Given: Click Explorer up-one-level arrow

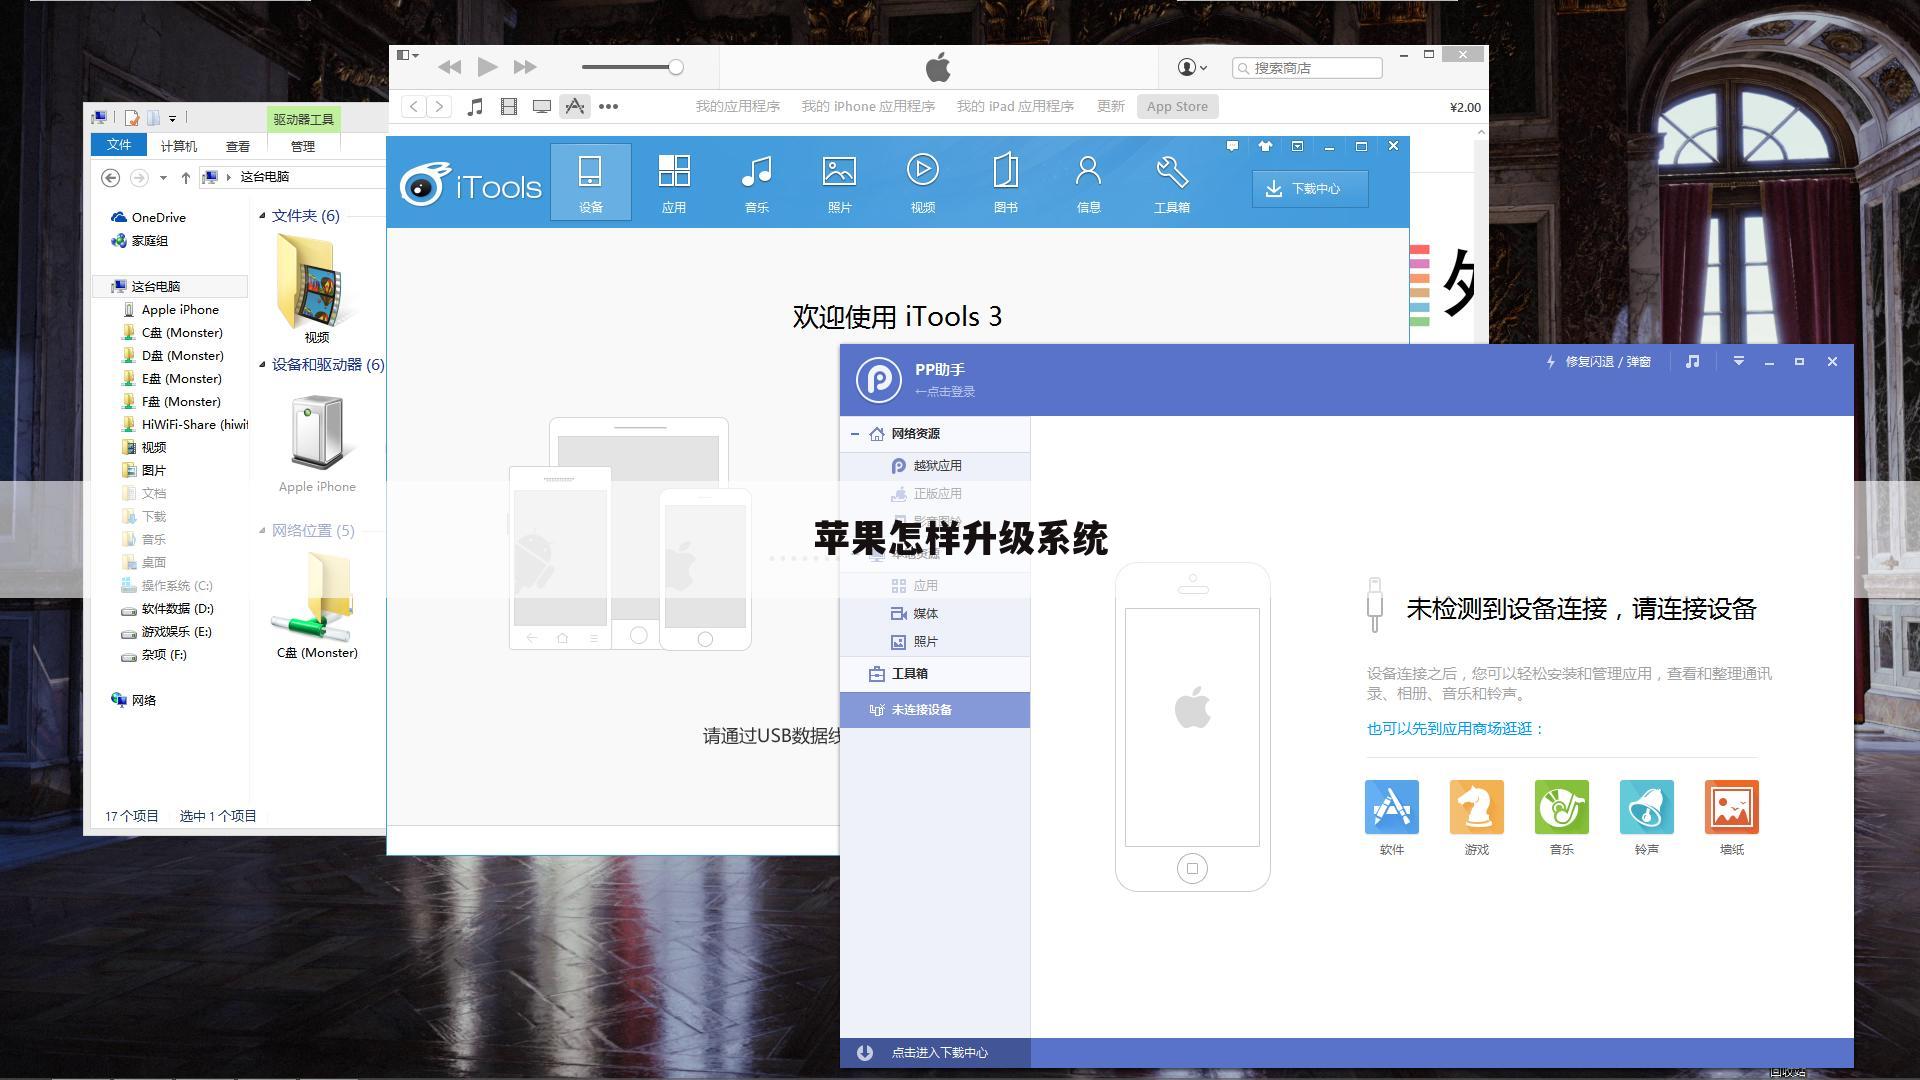Looking at the screenshot, I should (185, 177).
